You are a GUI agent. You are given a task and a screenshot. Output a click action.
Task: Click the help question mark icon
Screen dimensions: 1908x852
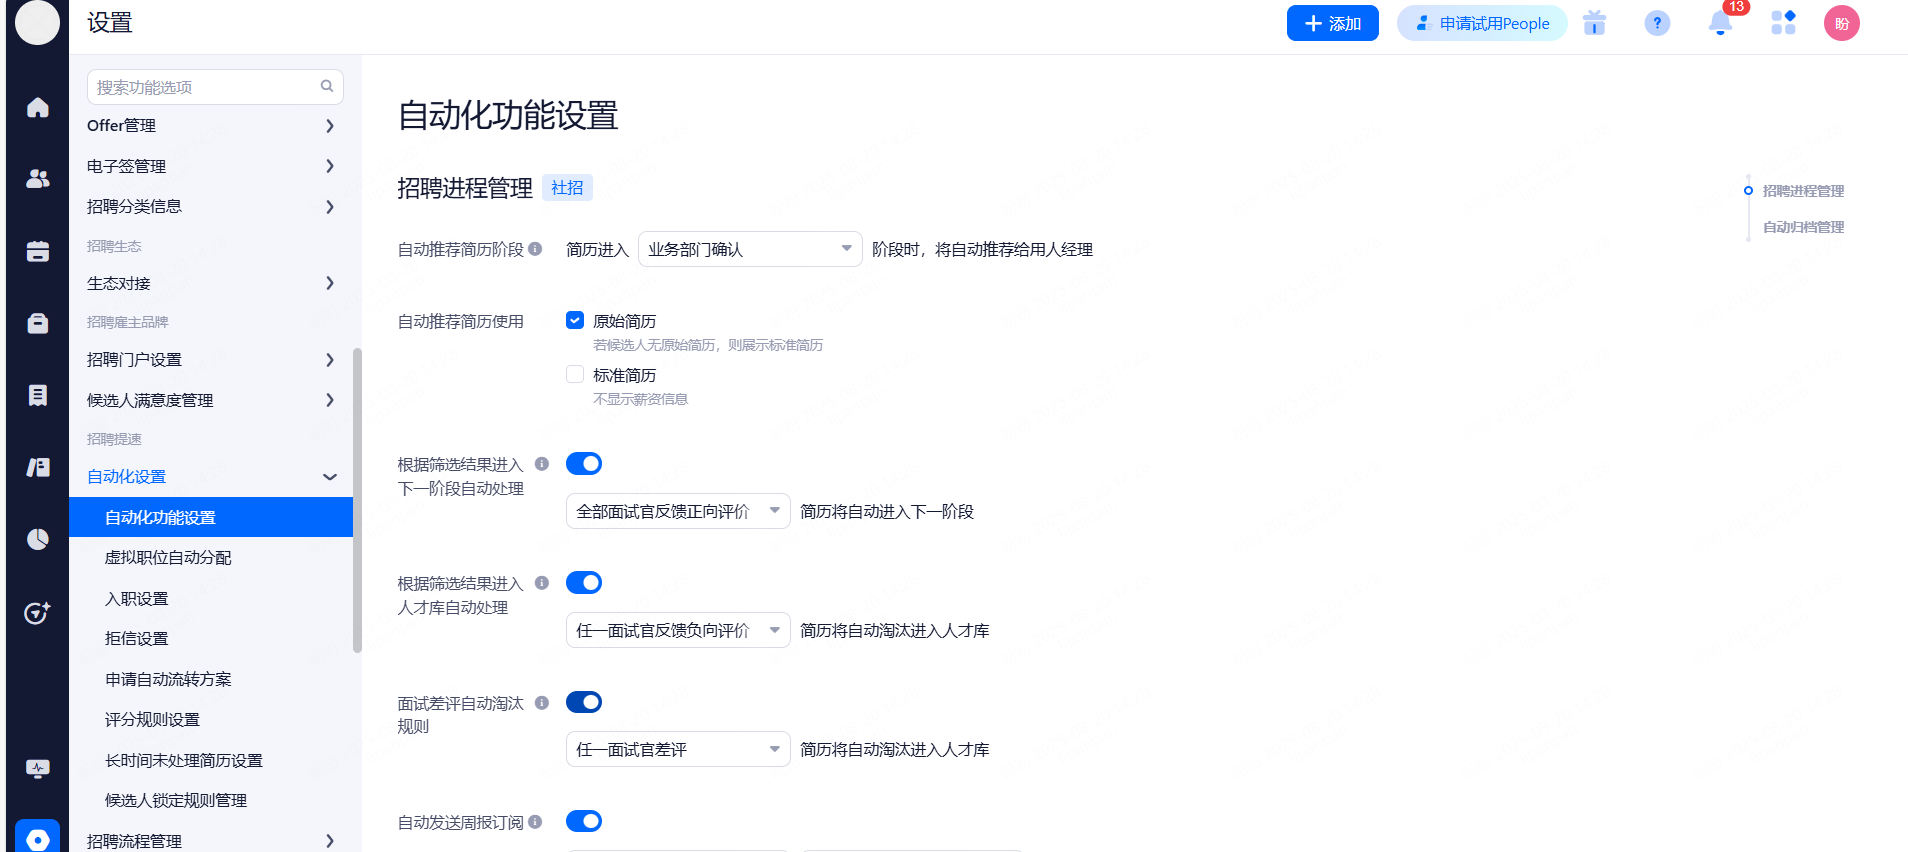tap(1657, 23)
